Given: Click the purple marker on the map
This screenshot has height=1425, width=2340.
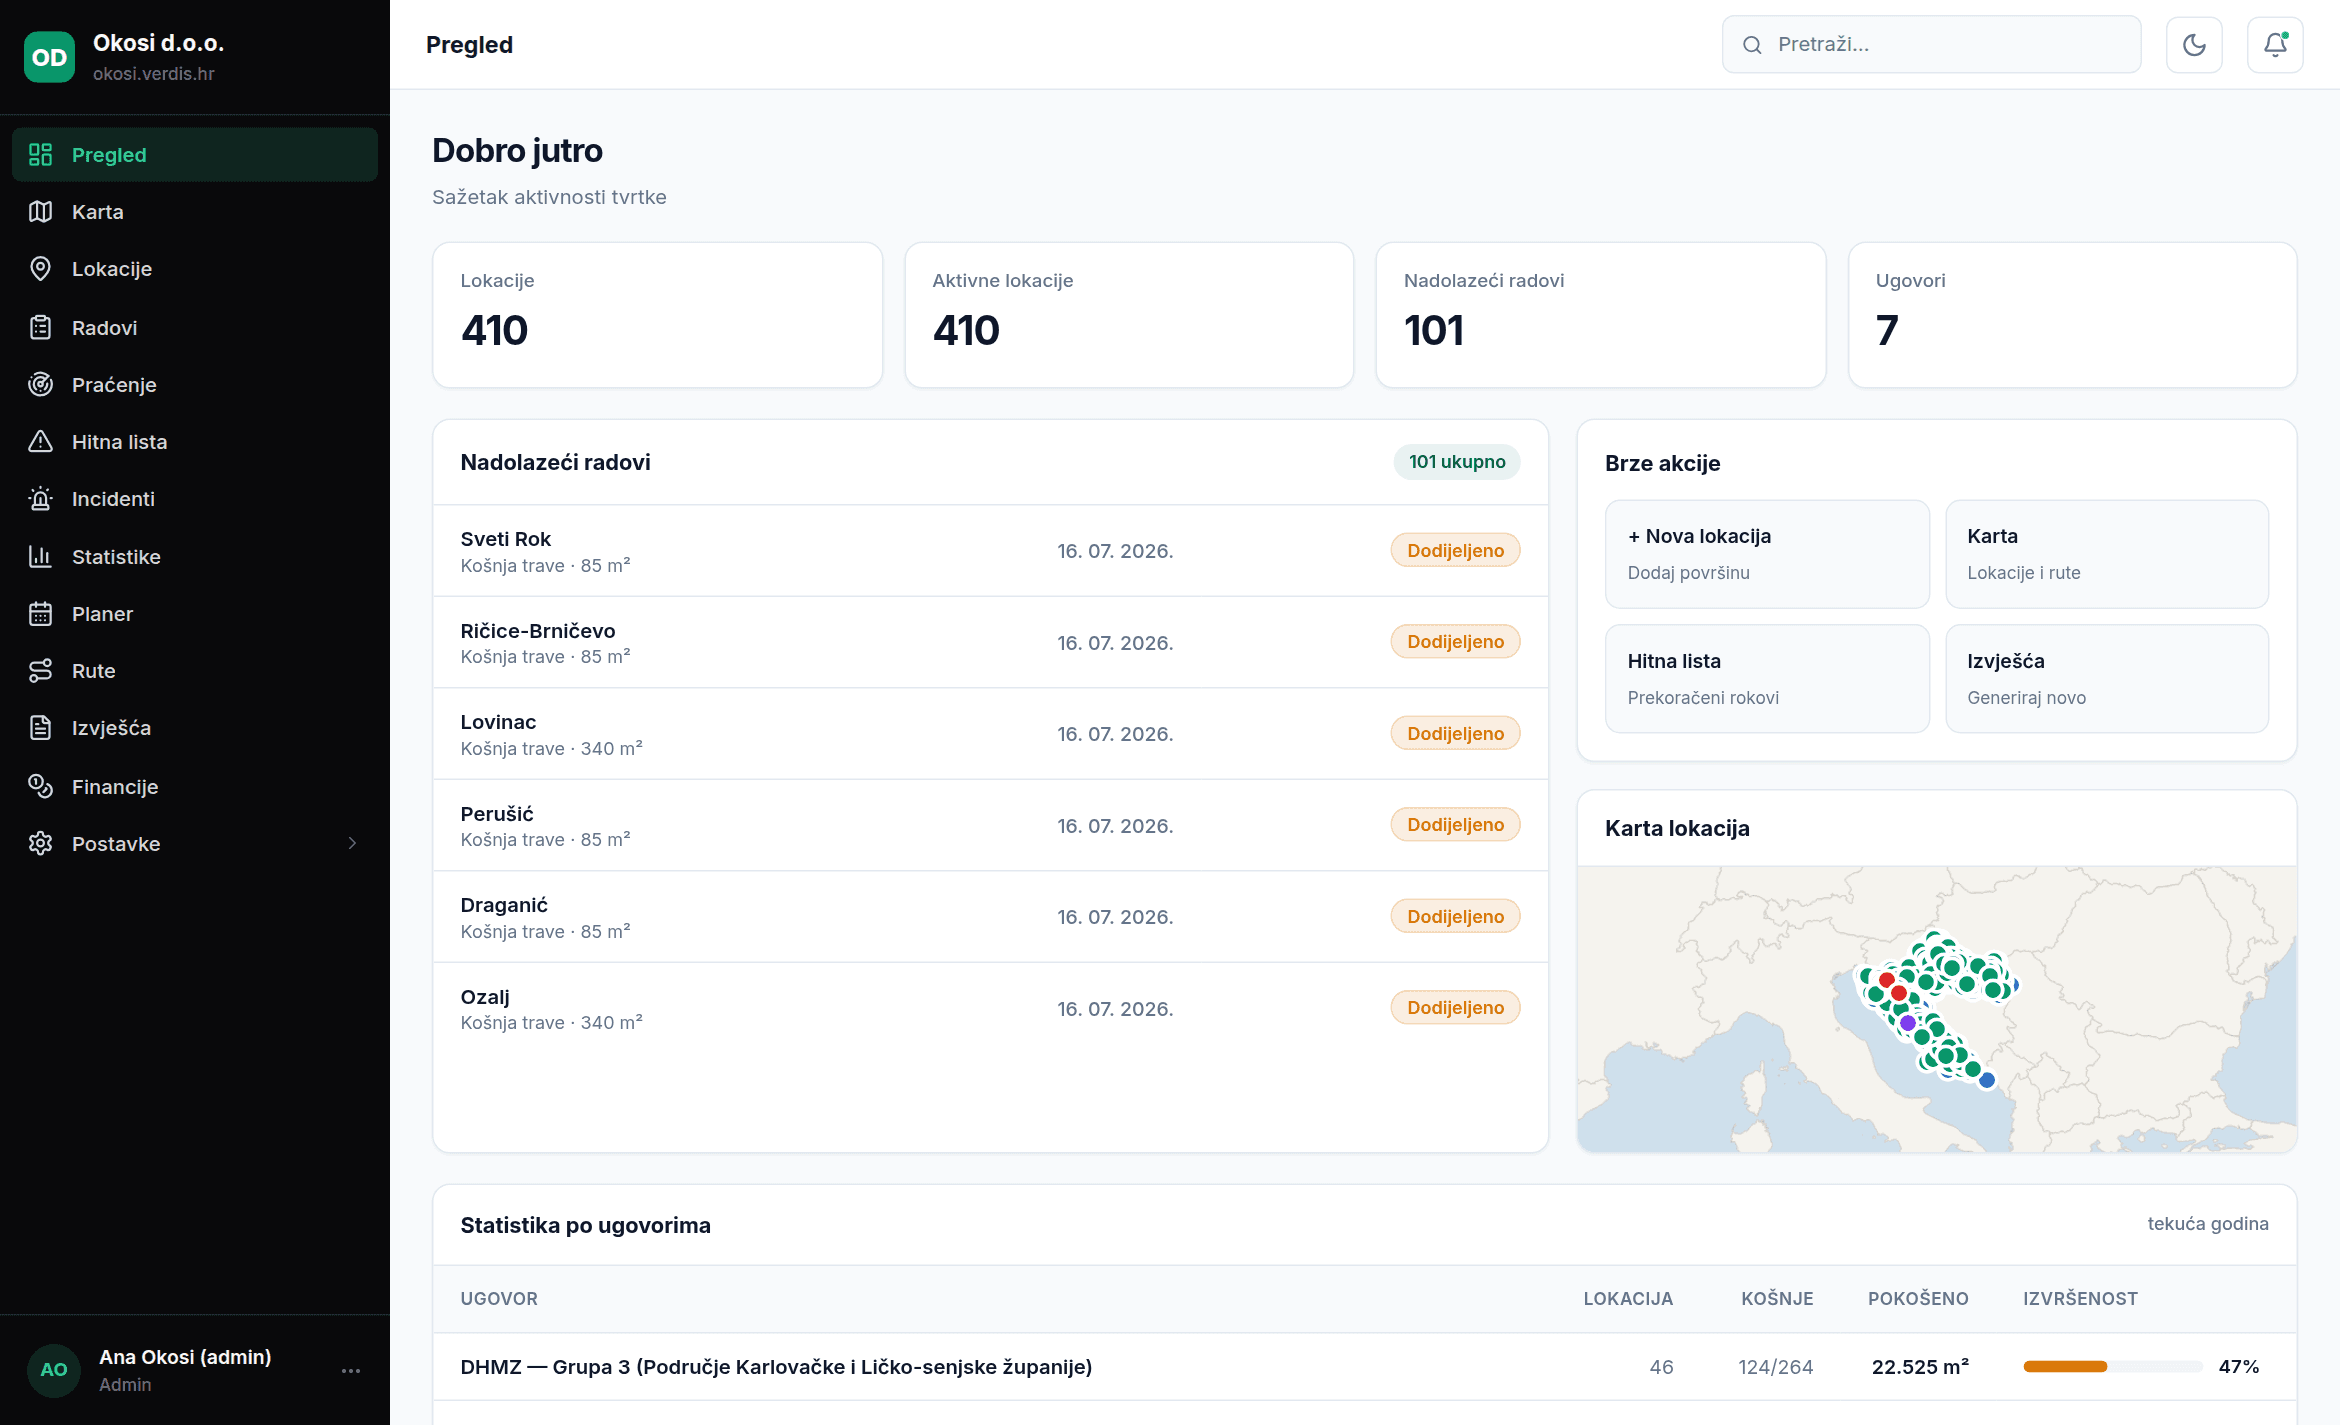Looking at the screenshot, I should pyautogui.click(x=1908, y=1023).
